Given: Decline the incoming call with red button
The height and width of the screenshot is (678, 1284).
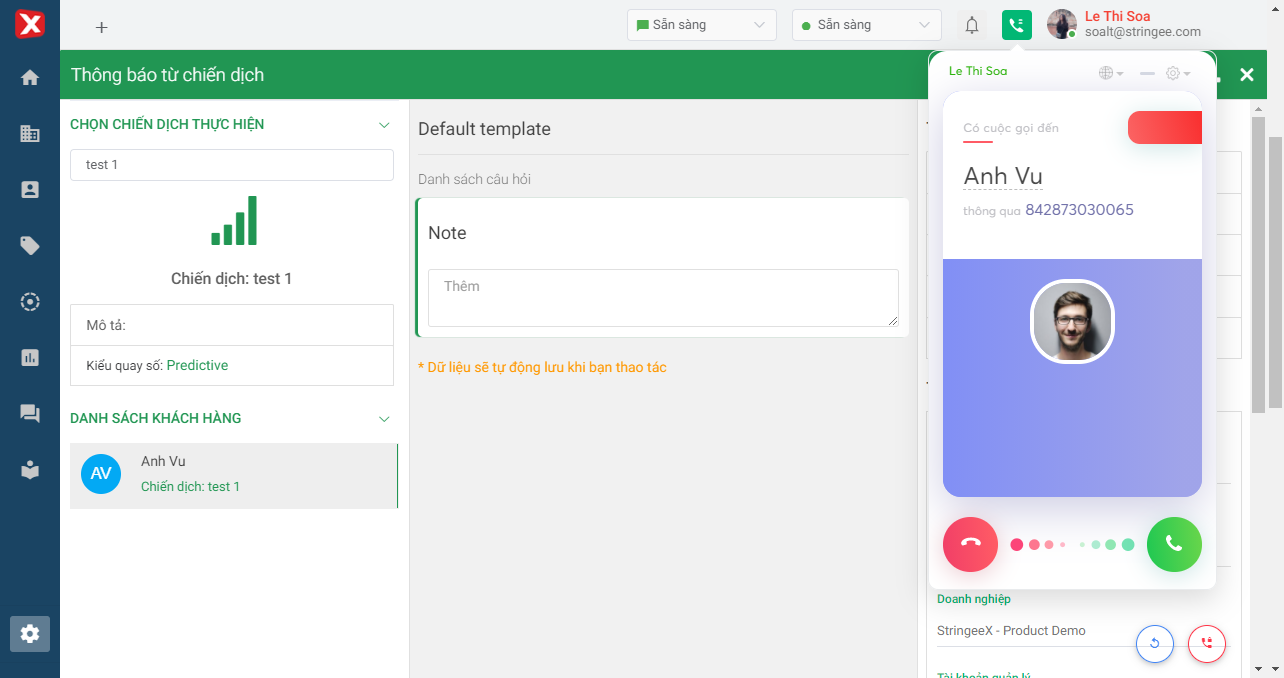Looking at the screenshot, I should pos(970,545).
